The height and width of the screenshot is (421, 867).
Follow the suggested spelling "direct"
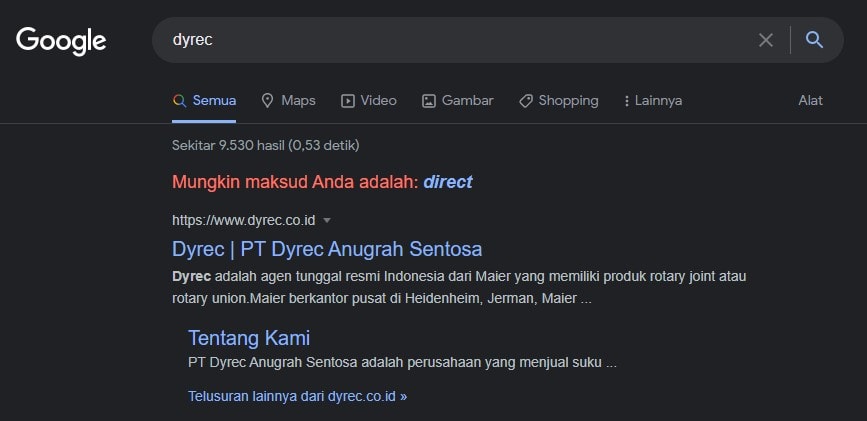click(x=447, y=182)
